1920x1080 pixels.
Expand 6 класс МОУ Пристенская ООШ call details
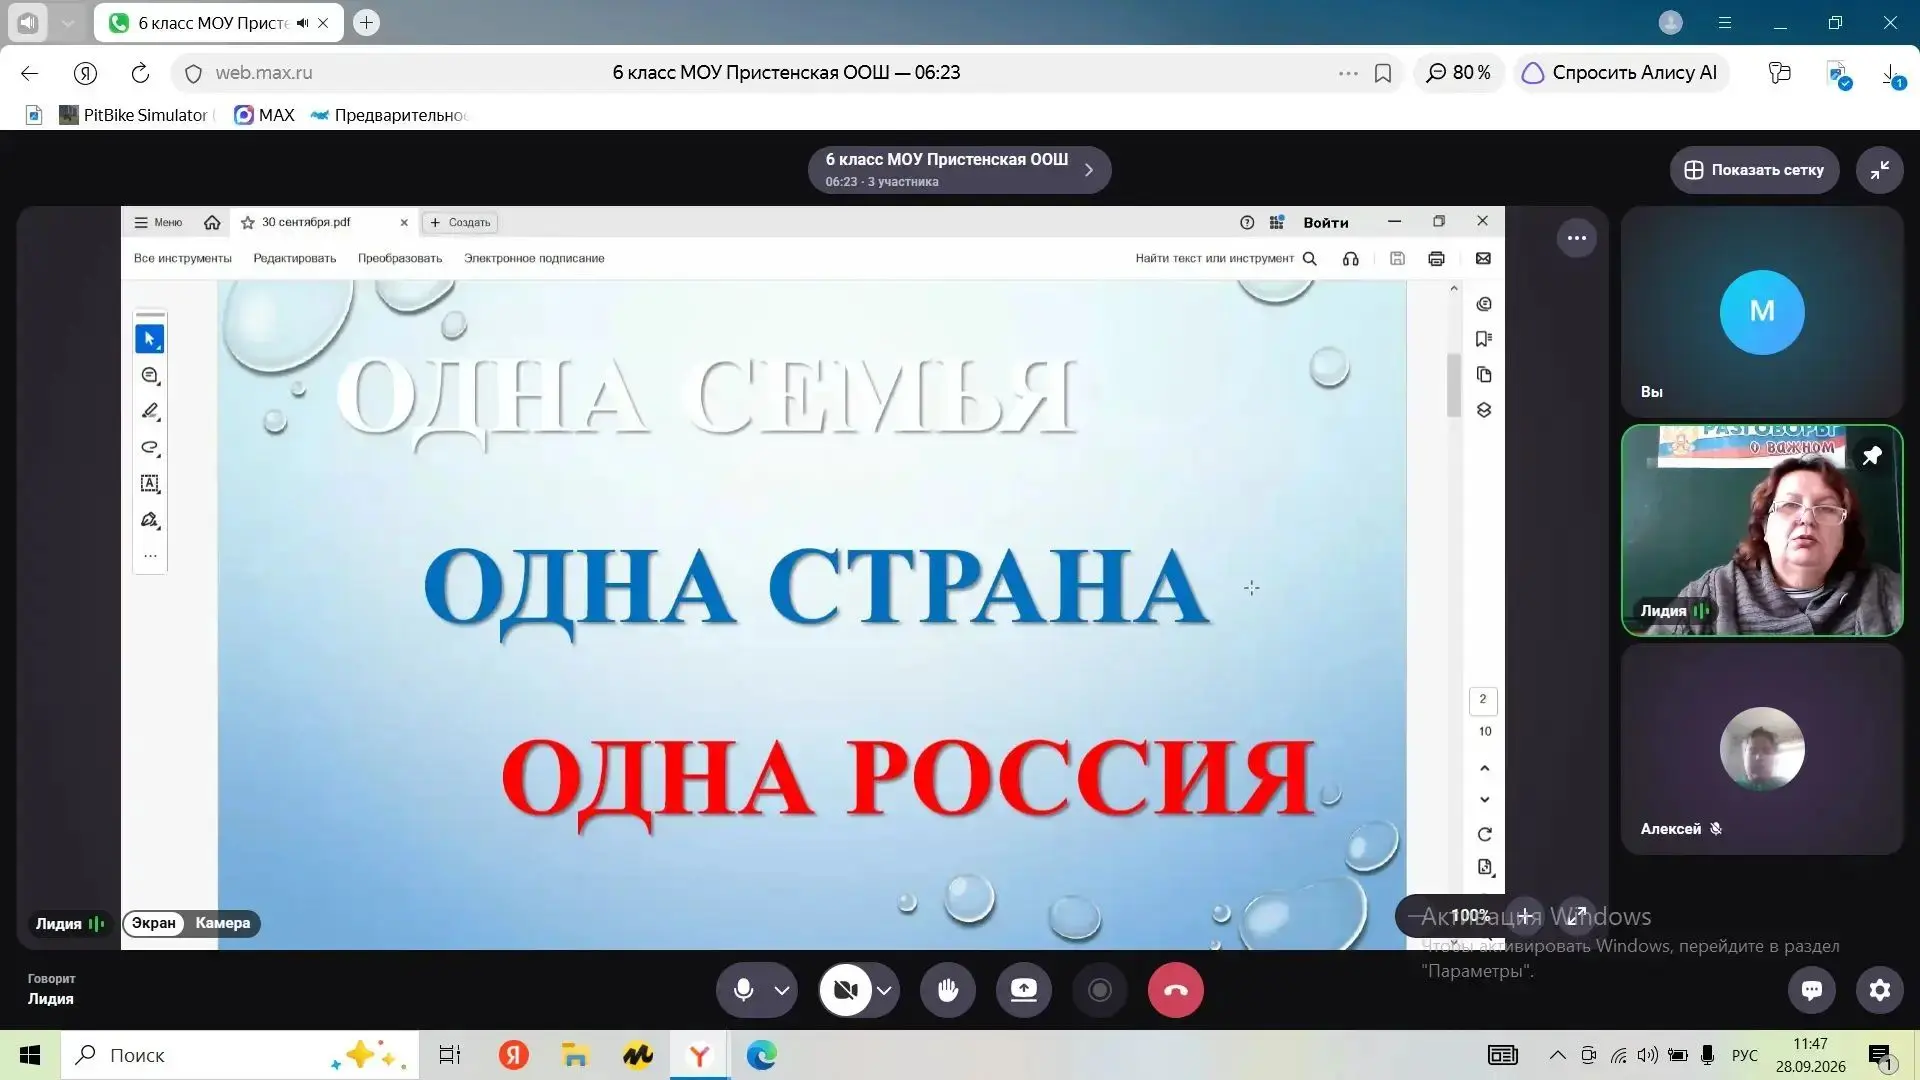959,170
